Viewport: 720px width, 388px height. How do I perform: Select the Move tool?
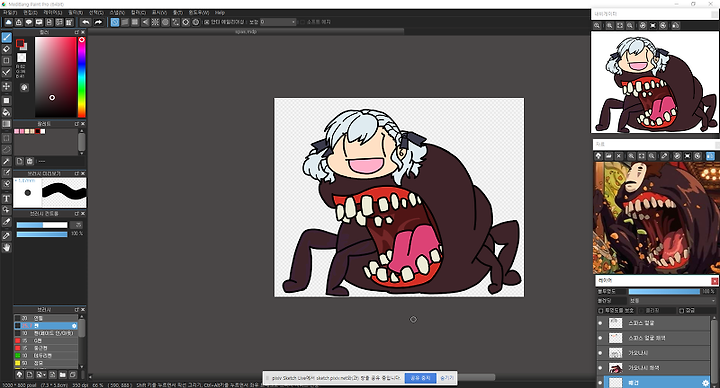[6, 86]
